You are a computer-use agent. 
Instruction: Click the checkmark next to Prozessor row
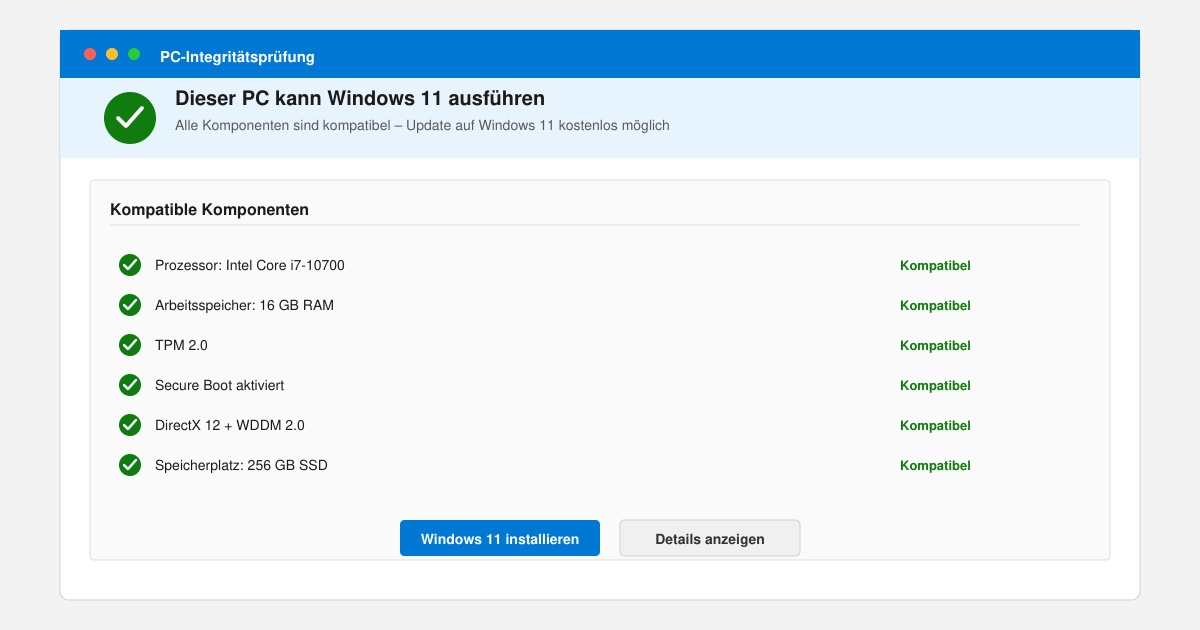[130, 265]
